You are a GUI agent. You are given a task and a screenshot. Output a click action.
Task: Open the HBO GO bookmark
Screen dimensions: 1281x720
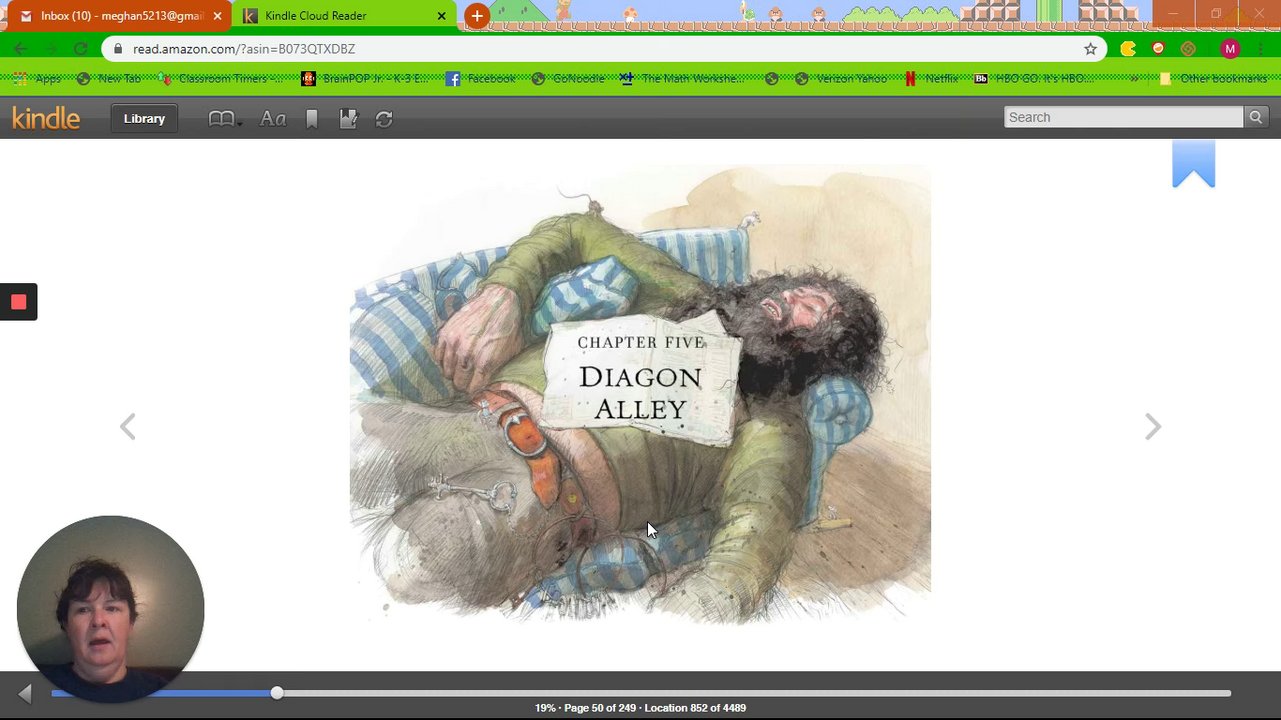[x=1034, y=78]
